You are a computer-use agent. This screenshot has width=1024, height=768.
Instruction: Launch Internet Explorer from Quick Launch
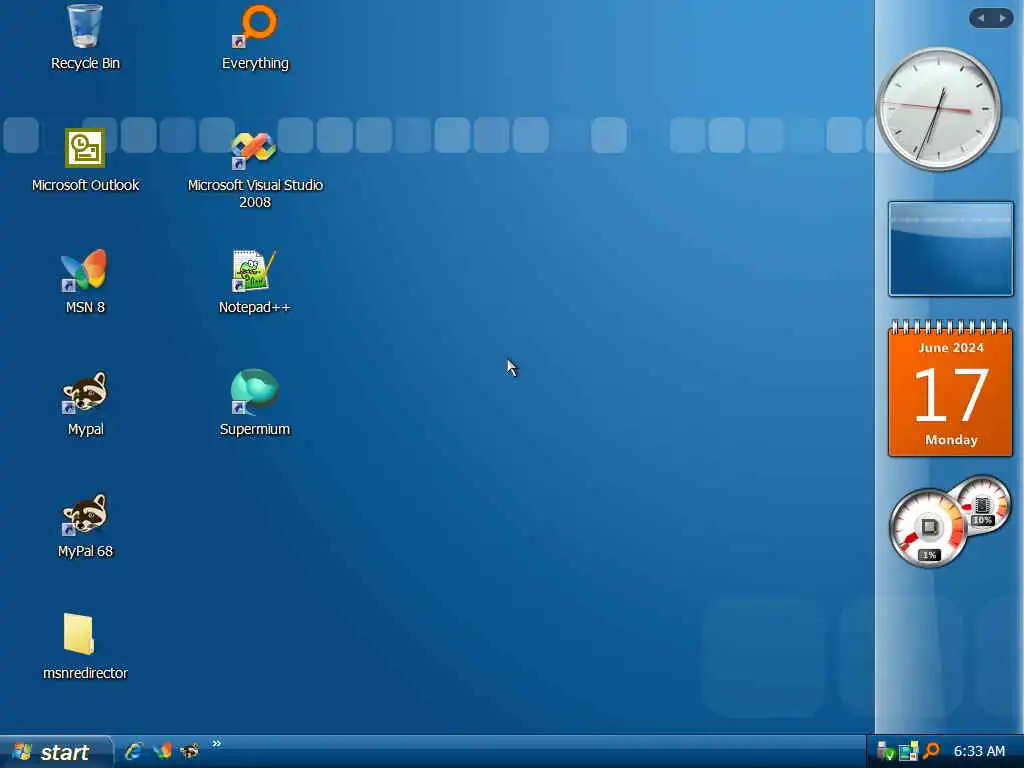(x=134, y=751)
